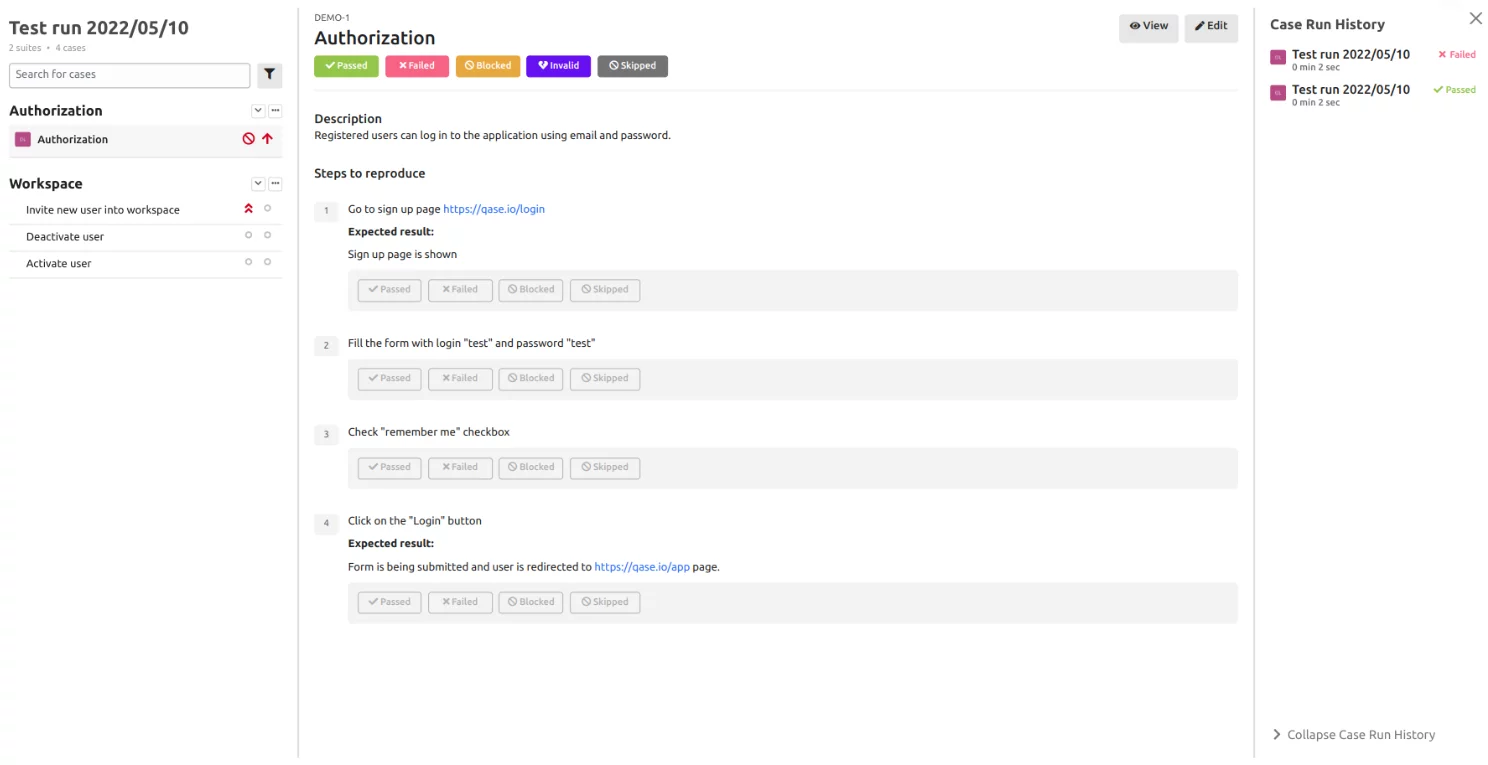This screenshot has height=765, width=1488.
Task: Open the passed Test run 2022/05/10 history entry
Action: click(1350, 90)
